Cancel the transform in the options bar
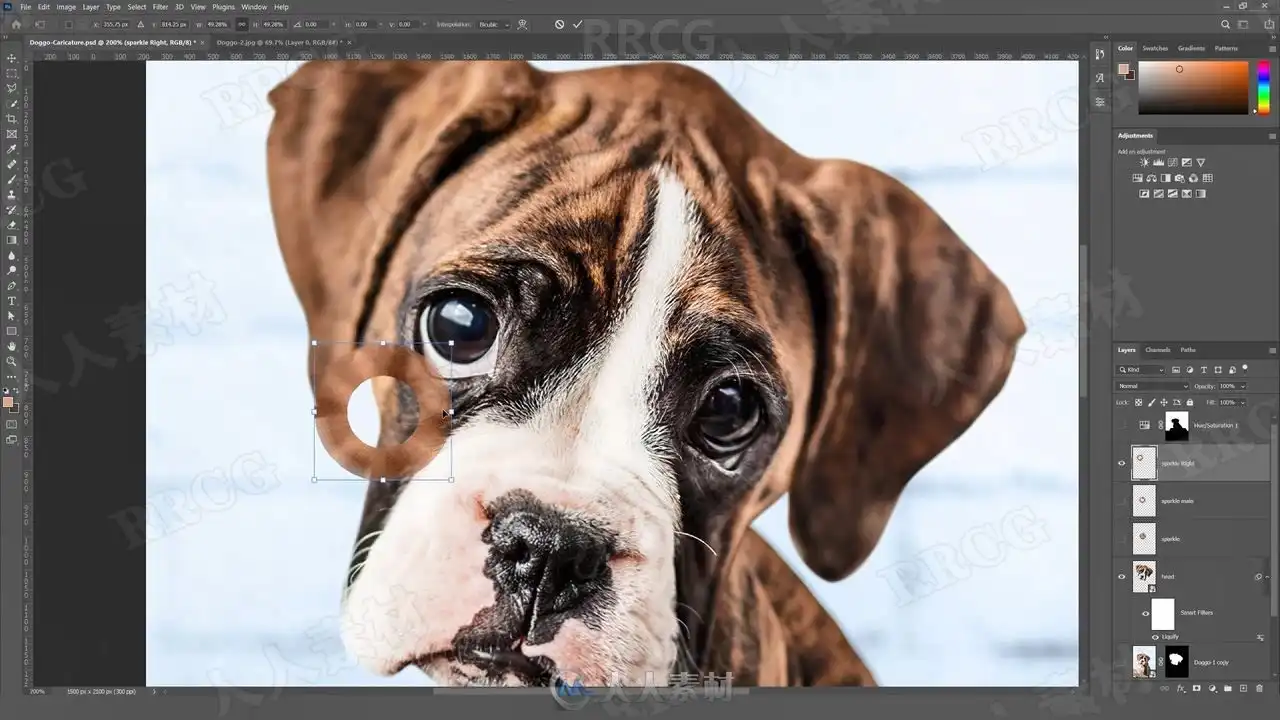 click(x=559, y=24)
